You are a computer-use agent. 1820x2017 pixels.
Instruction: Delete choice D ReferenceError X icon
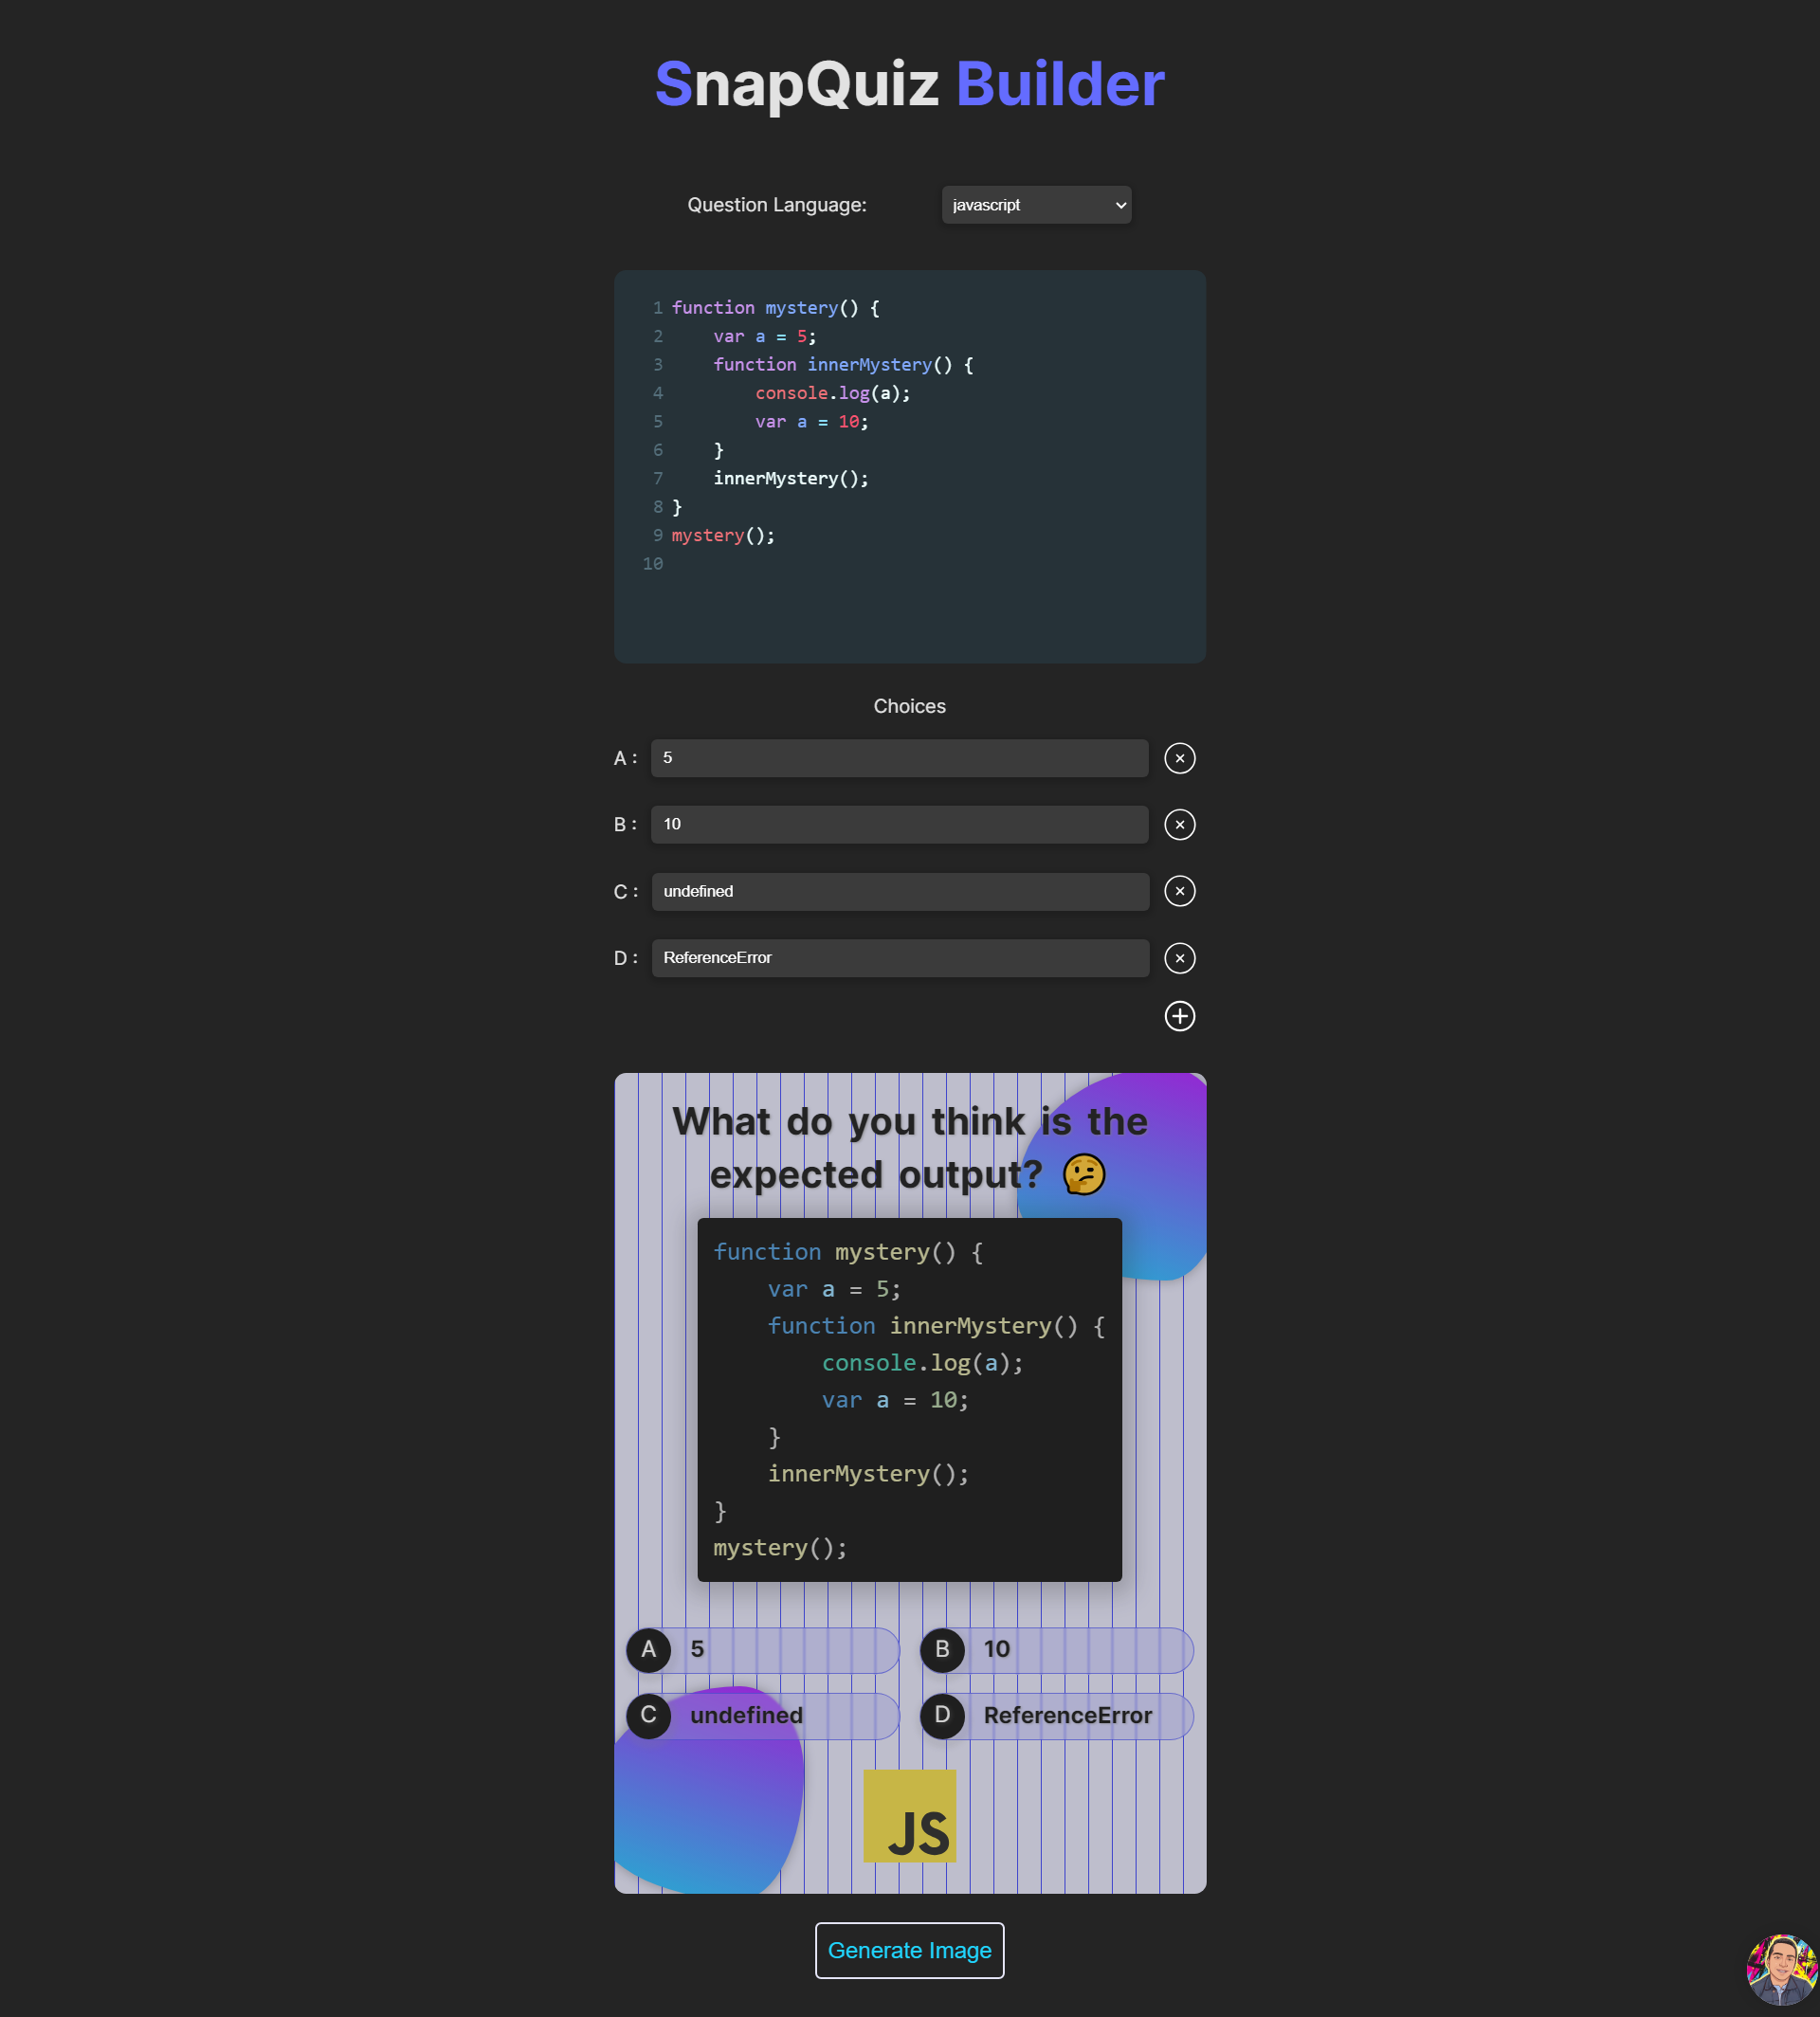(x=1179, y=958)
